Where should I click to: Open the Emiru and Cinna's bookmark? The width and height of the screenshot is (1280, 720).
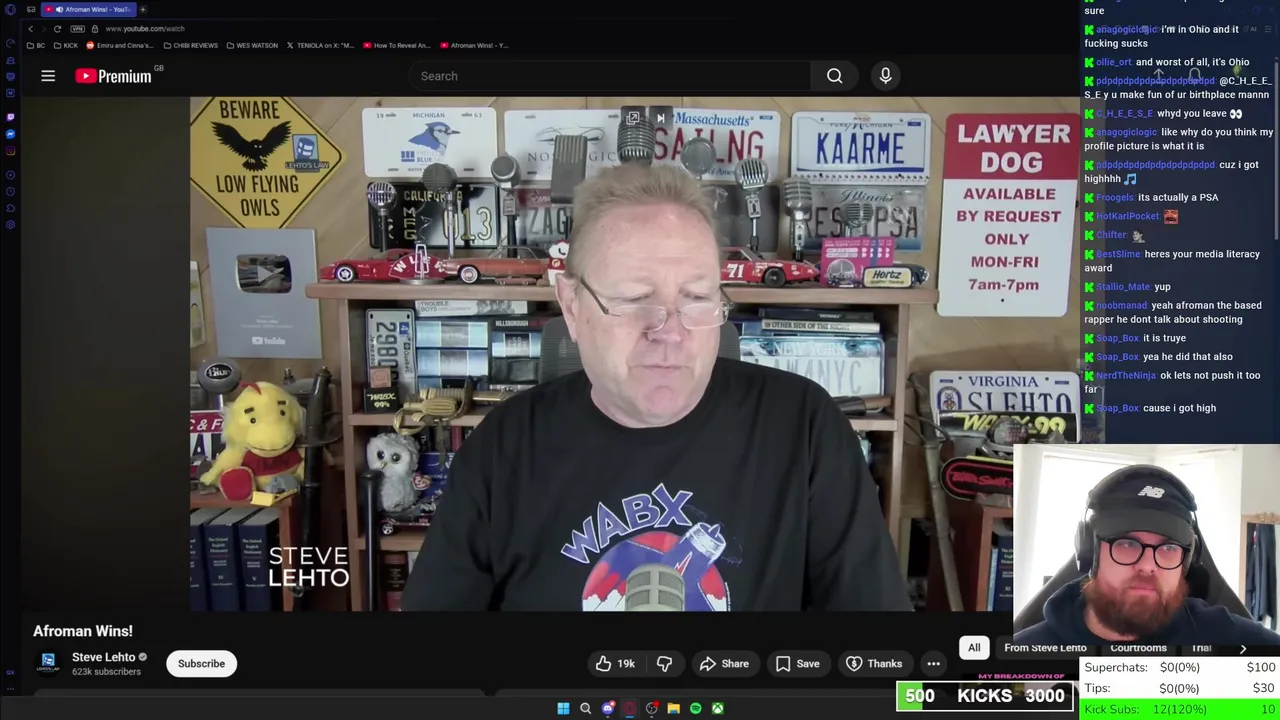(119, 45)
